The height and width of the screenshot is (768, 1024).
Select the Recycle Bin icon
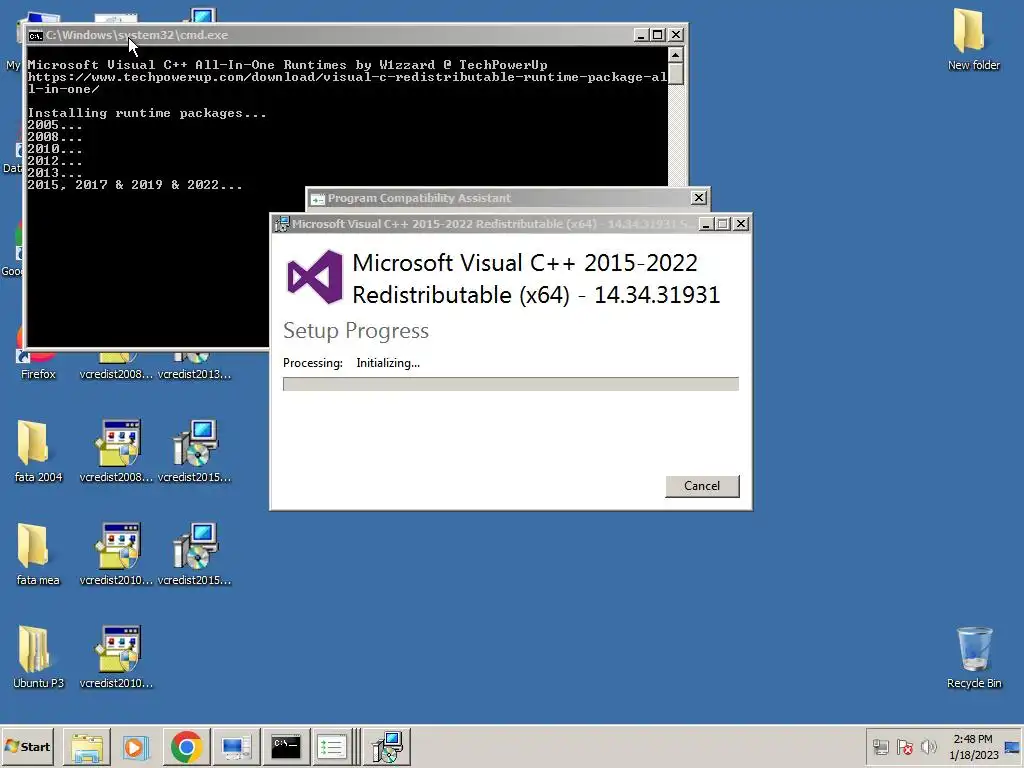click(x=974, y=657)
